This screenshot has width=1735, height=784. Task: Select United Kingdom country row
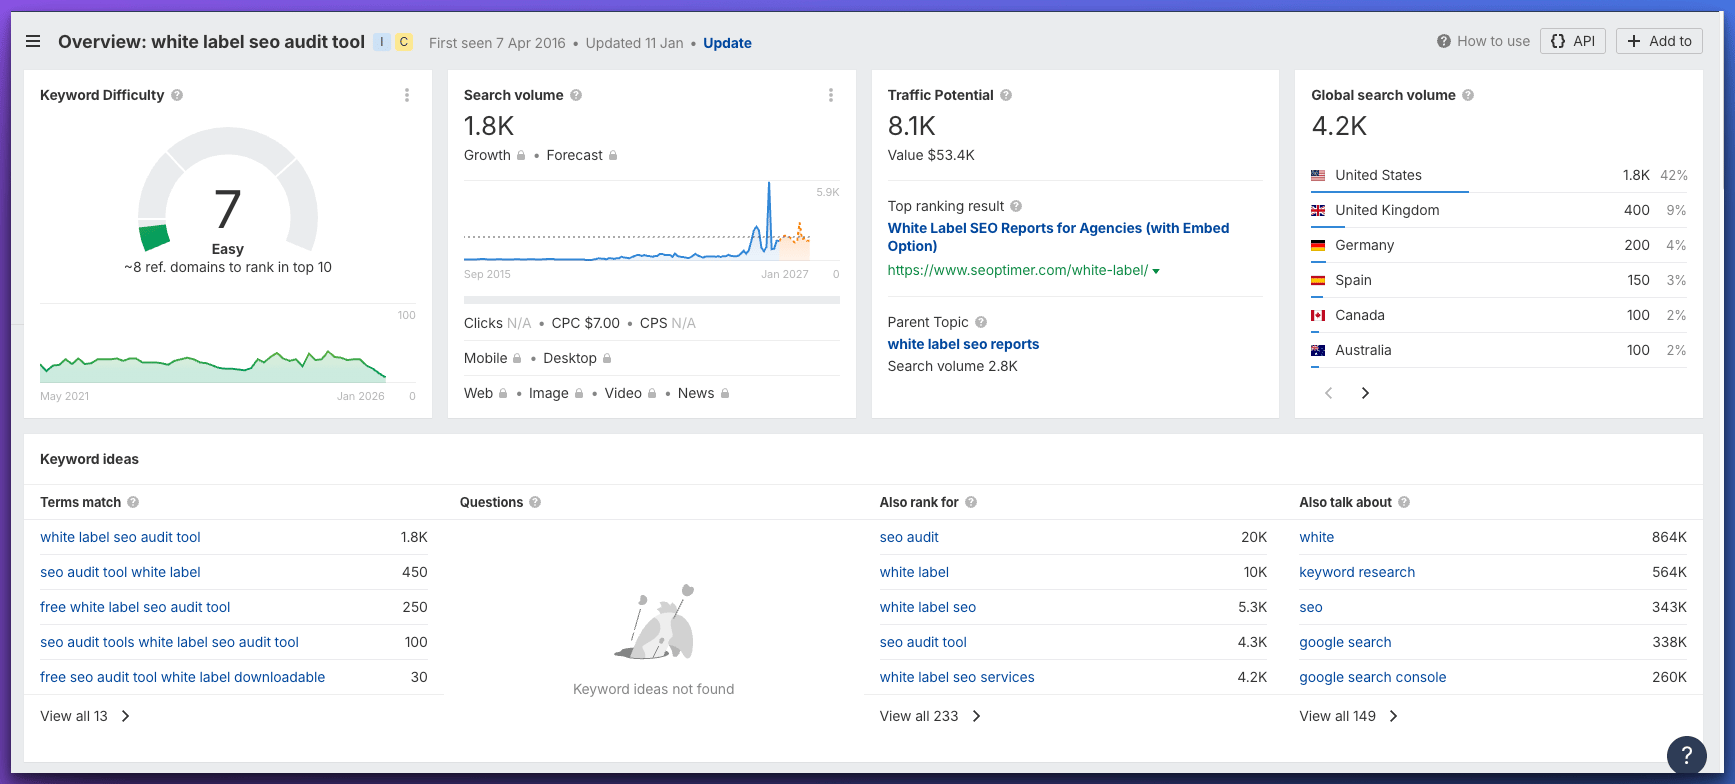click(x=1499, y=210)
